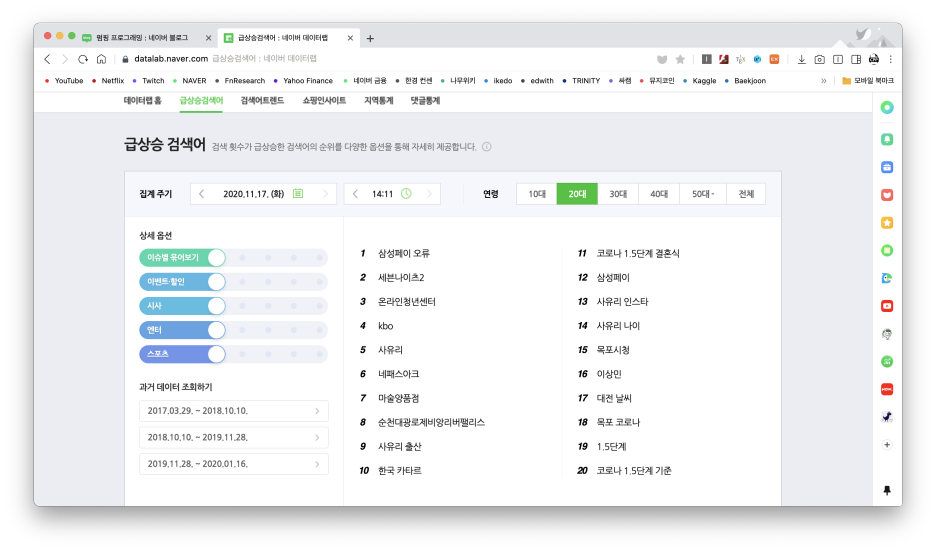Open the YouTube bookmark
The width and height of the screenshot is (936, 551).
tap(64, 81)
